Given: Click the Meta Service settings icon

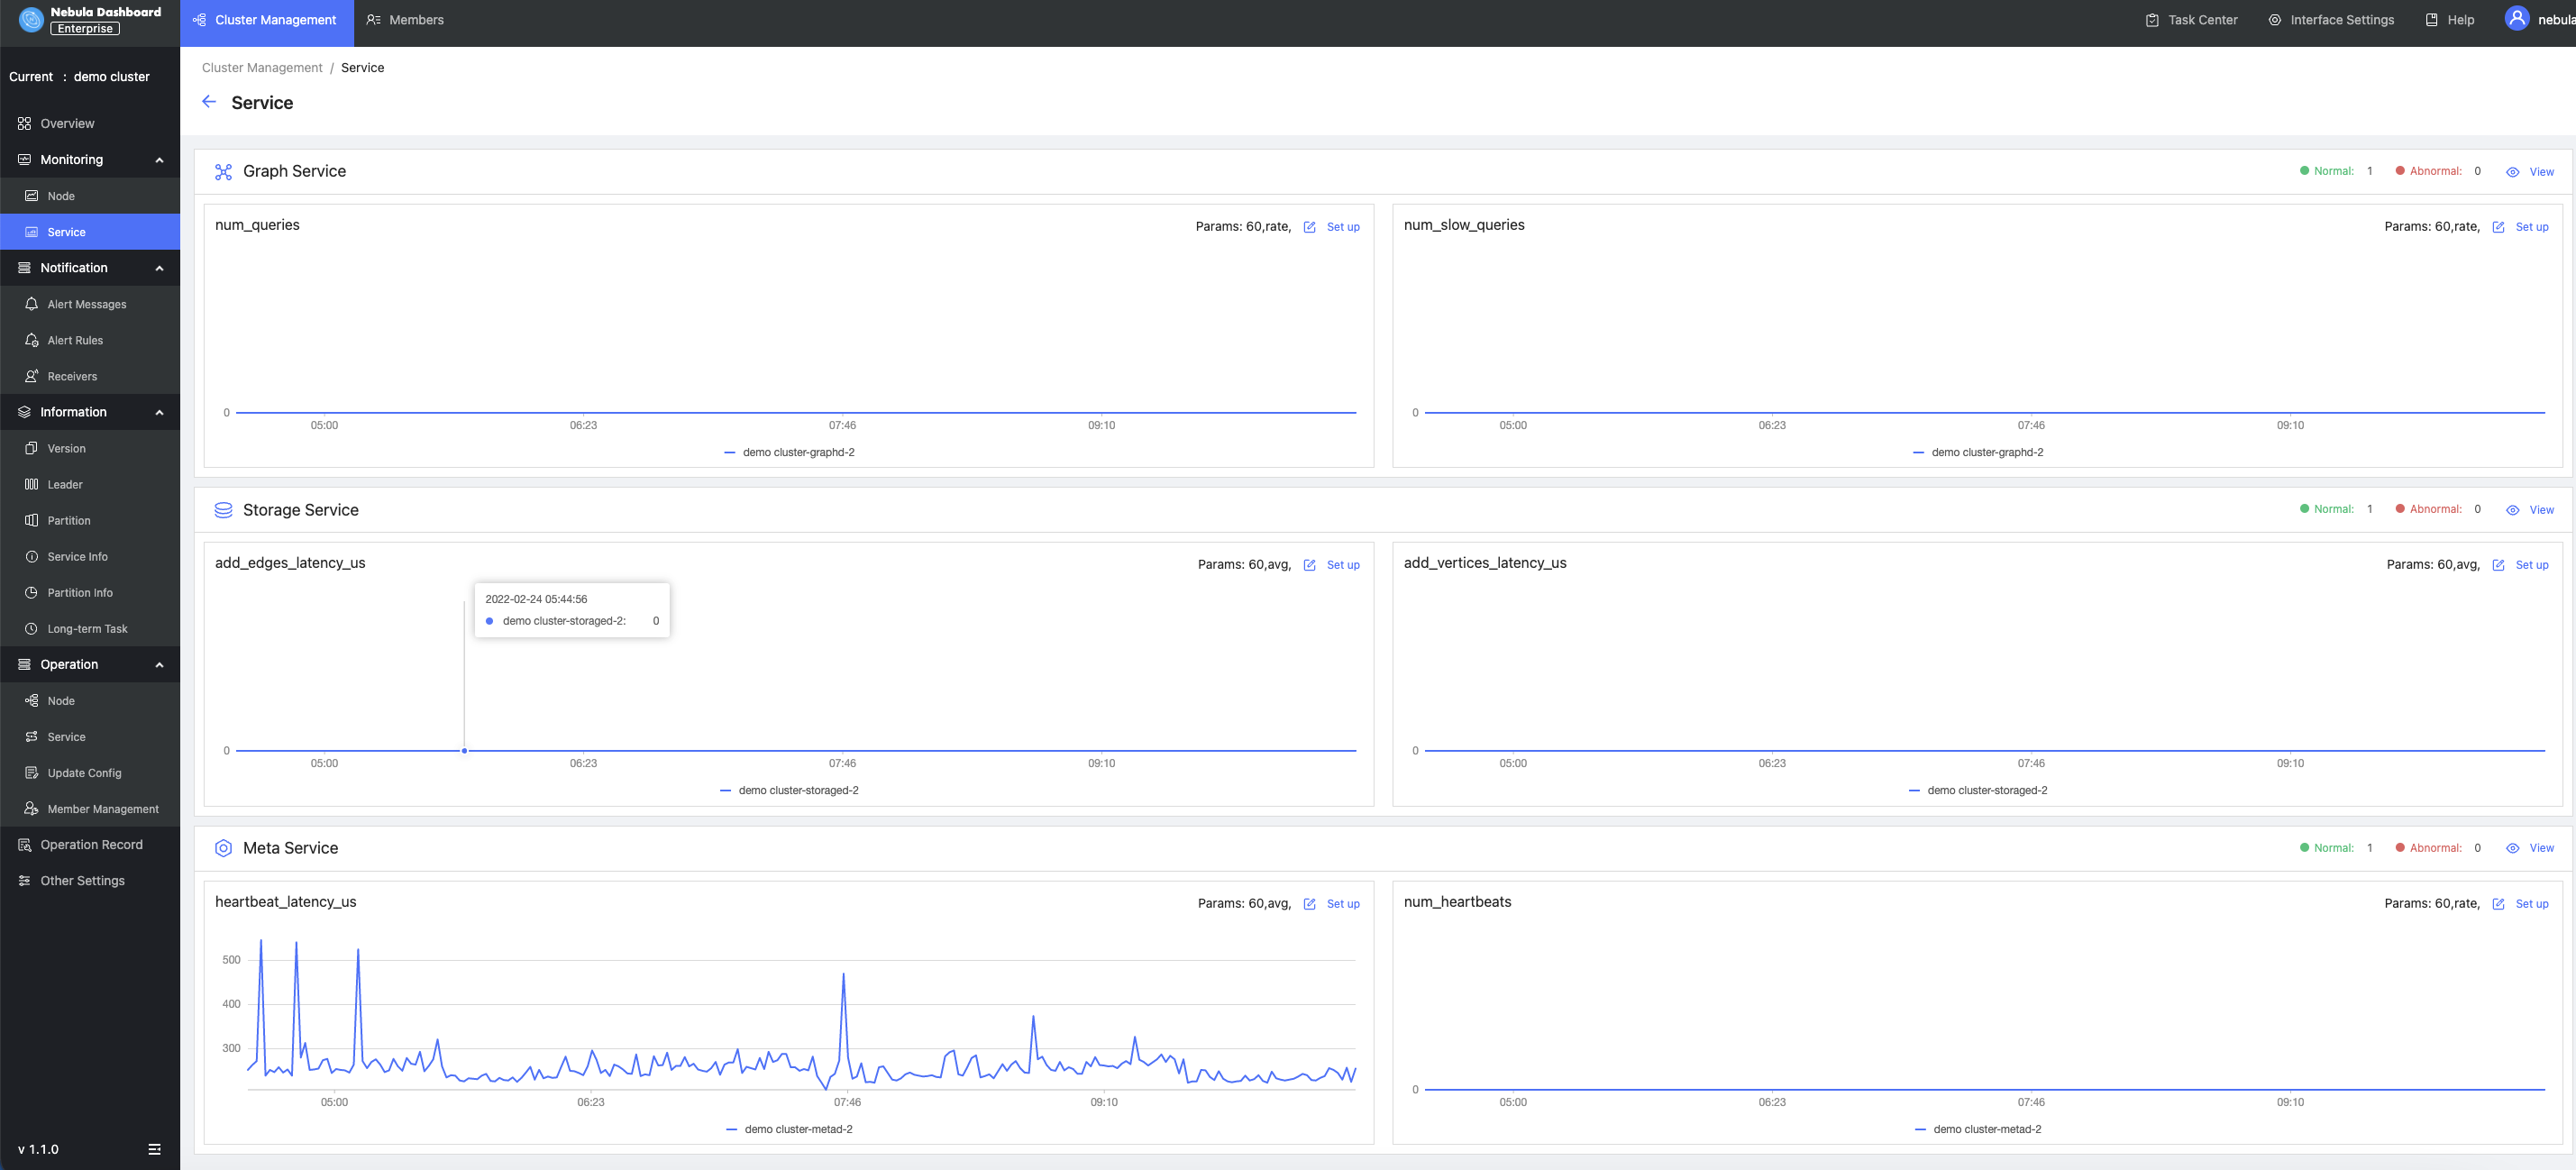Looking at the screenshot, I should click(224, 848).
